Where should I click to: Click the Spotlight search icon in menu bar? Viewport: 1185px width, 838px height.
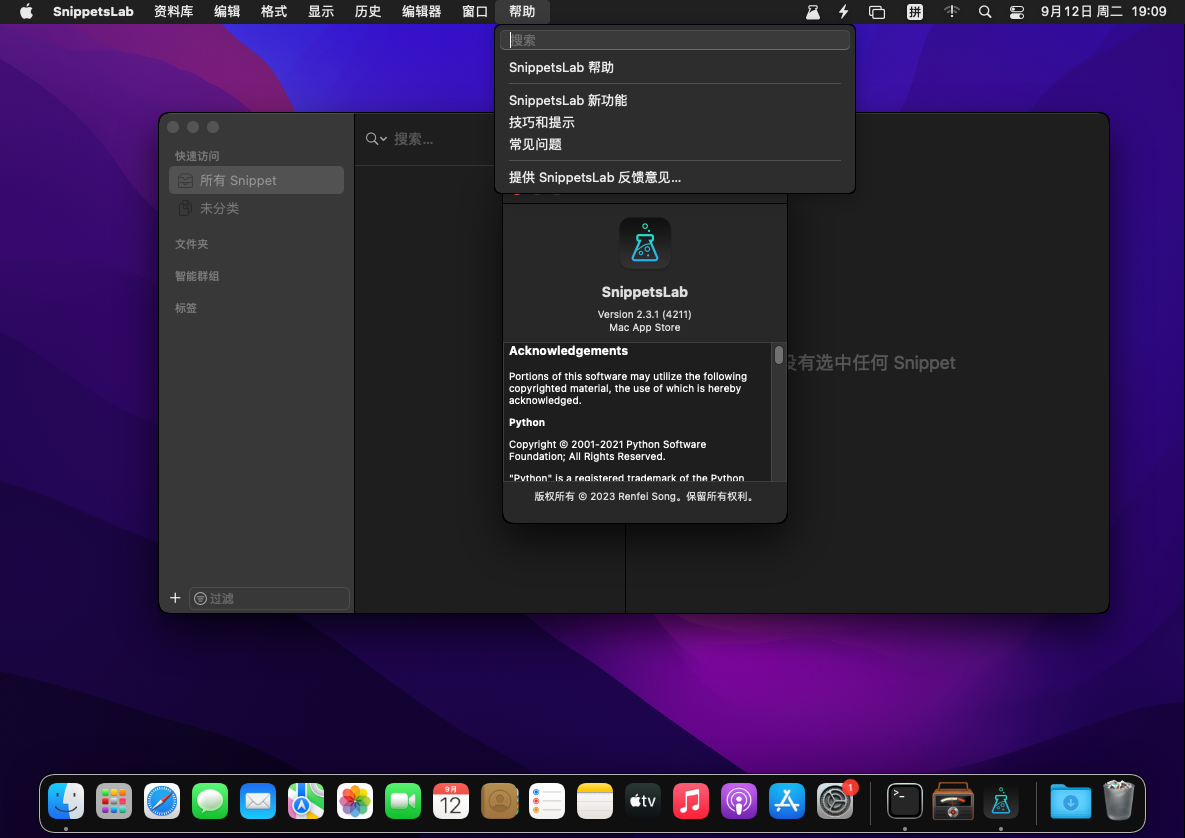[985, 12]
